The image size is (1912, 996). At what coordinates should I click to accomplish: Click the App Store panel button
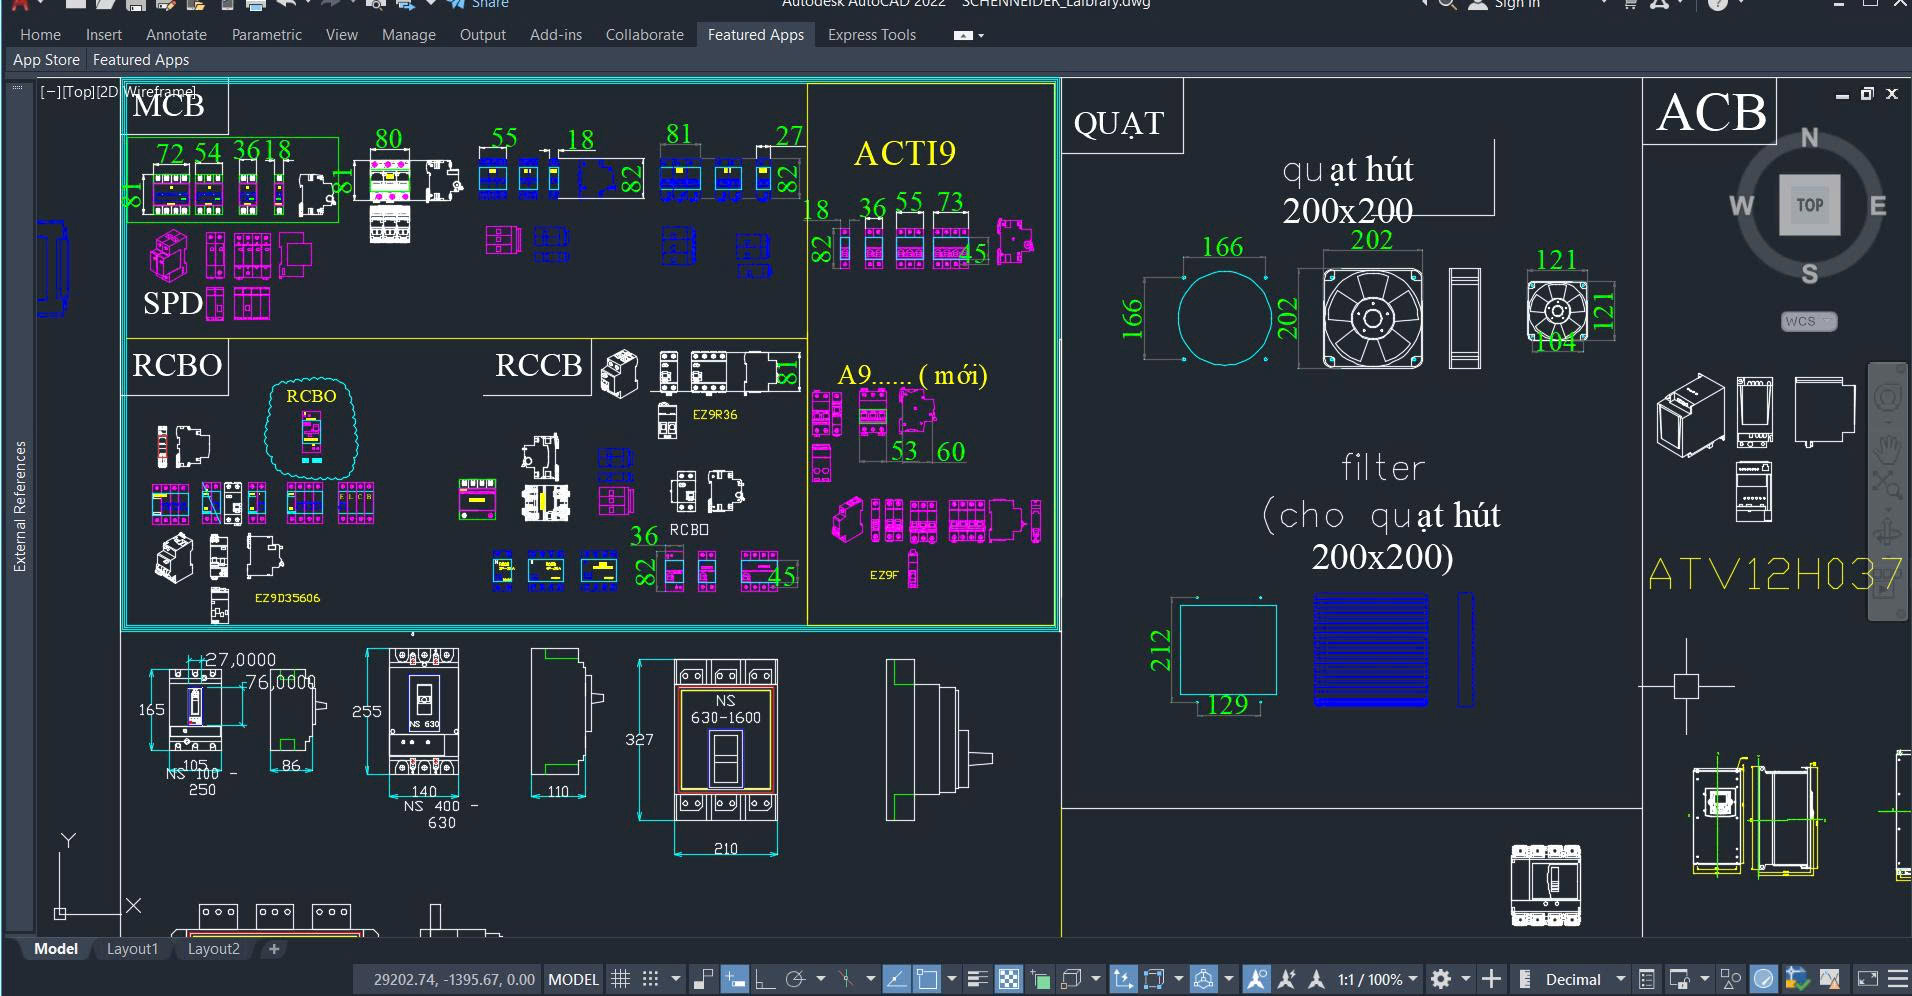(46, 60)
